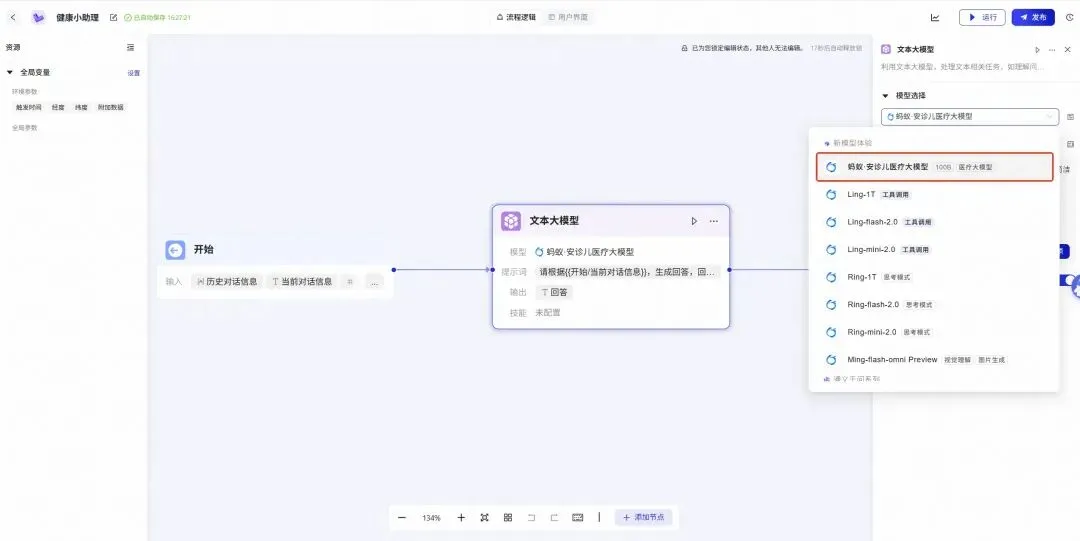Choose Ling-flash-2.0 model
1080x541 pixels.
coord(935,222)
